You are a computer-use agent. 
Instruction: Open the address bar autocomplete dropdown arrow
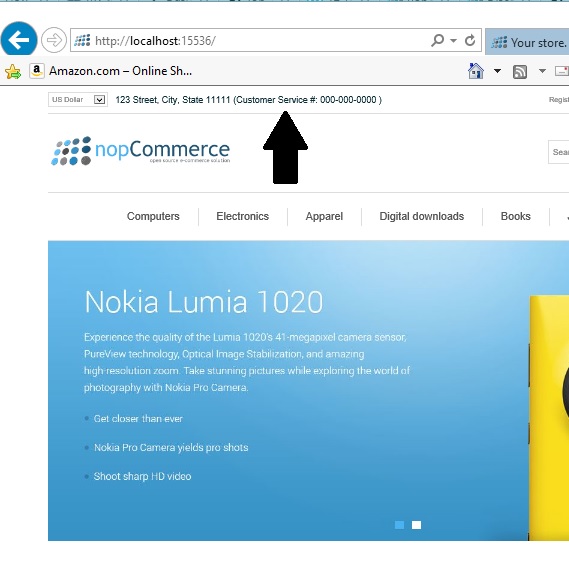tap(453, 40)
